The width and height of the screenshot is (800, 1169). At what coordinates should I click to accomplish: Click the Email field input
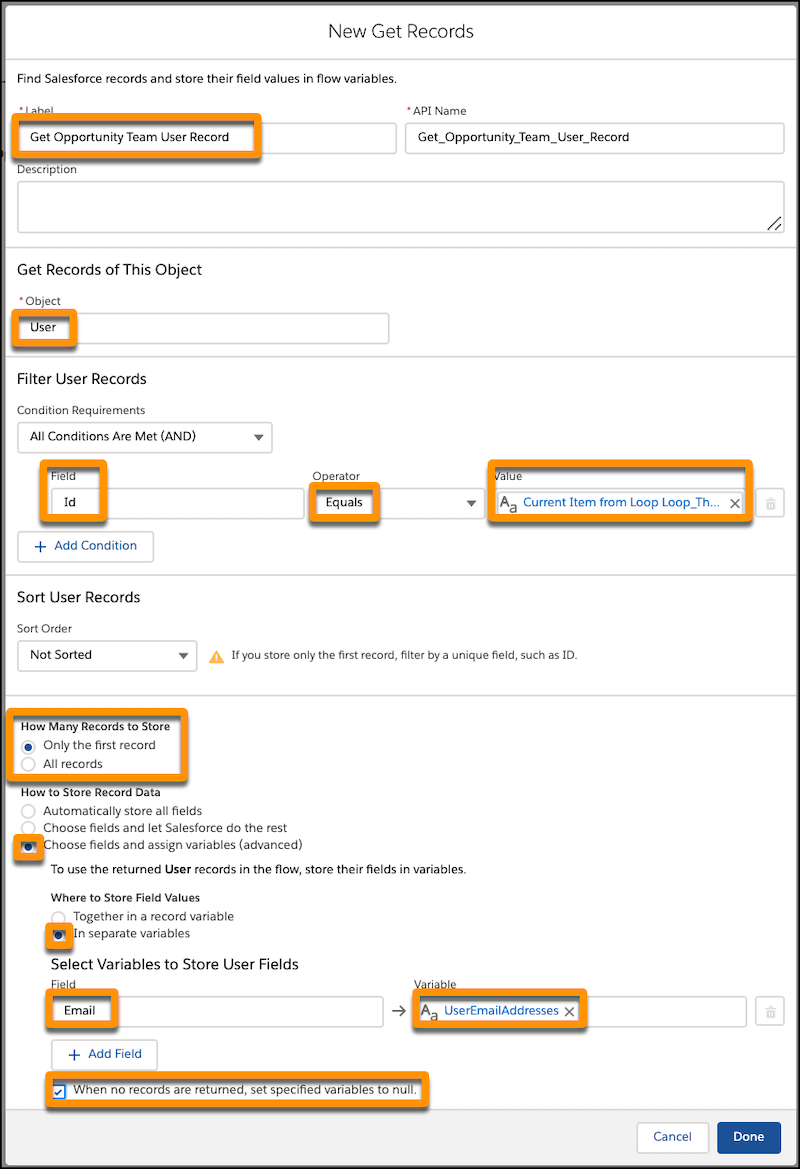coord(217,1012)
